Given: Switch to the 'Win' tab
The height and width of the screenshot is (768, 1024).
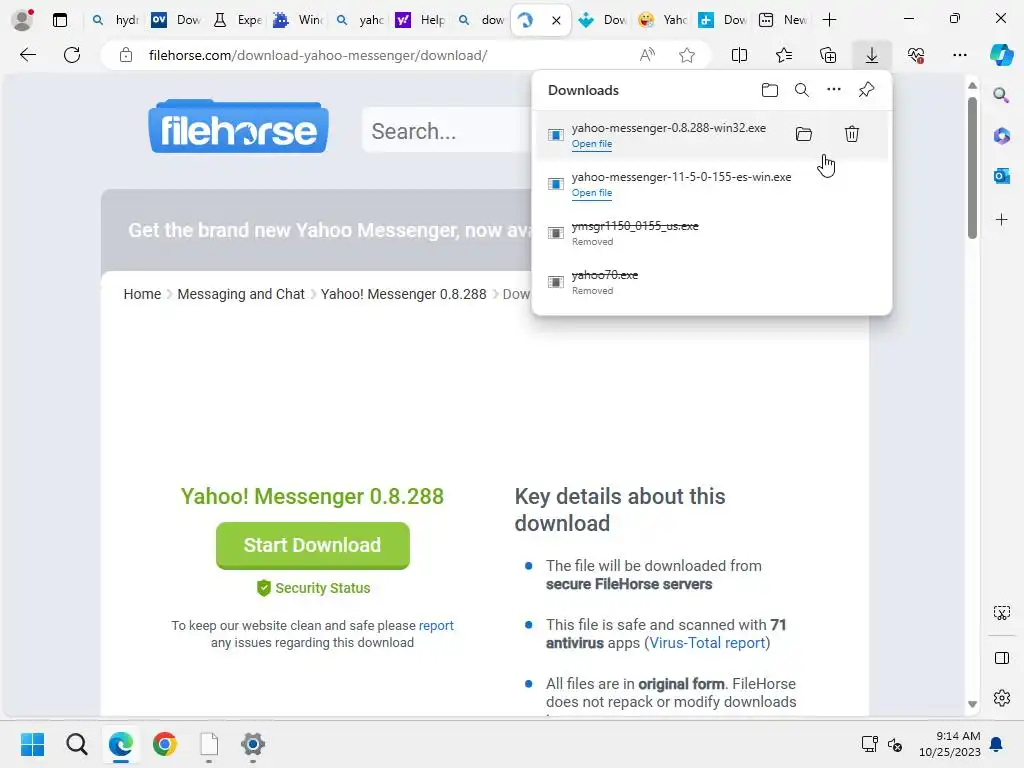Looking at the screenshot, I should point(298,20).
